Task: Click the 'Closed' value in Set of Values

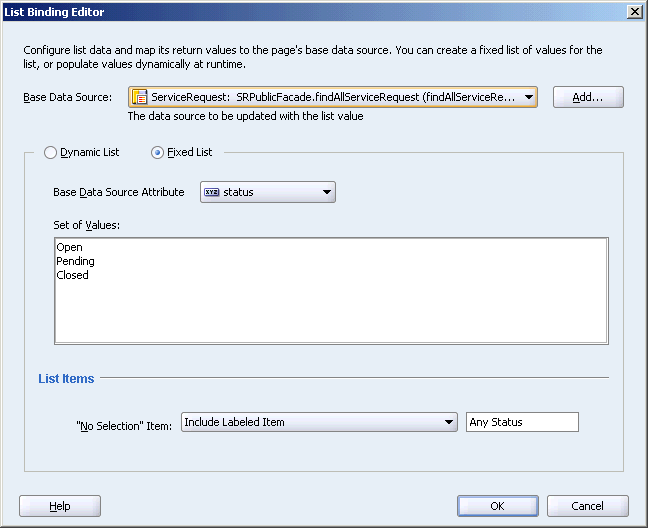Action: [72, 275]
